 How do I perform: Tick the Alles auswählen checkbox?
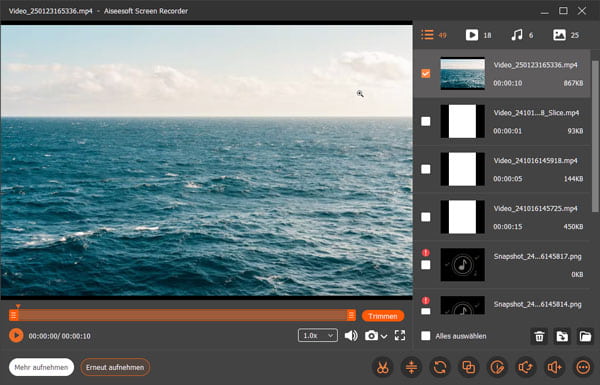tap(426, 336)
